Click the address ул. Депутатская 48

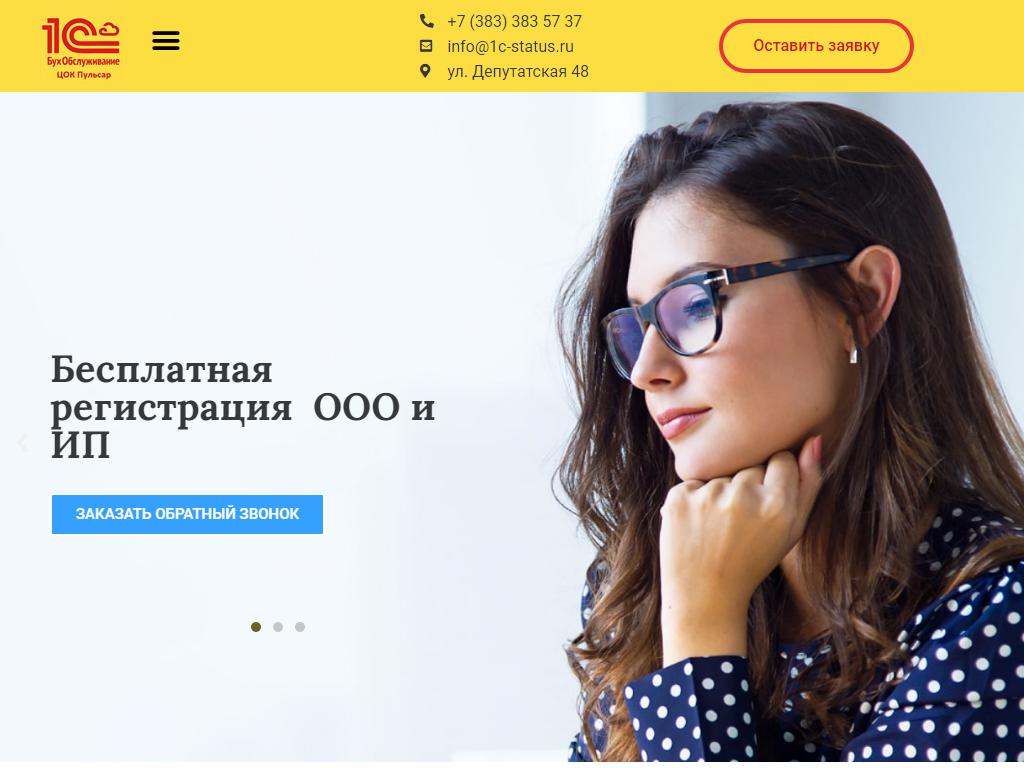tap(518, 71)
